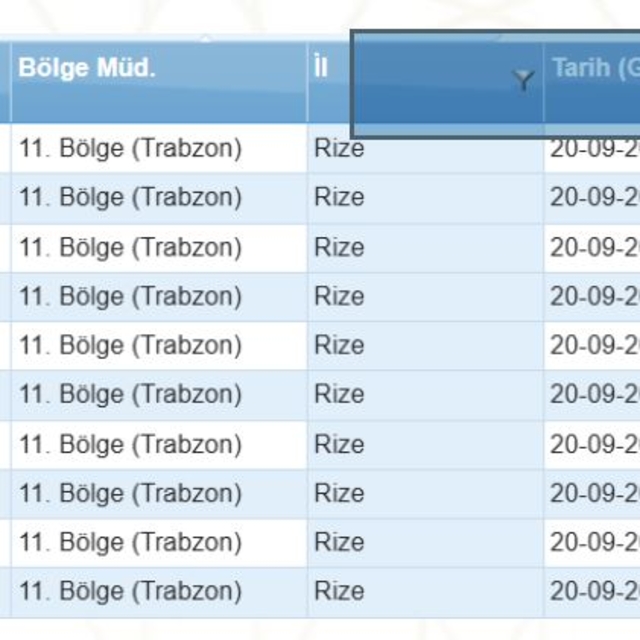Select the first row's 11. Bölge (Trabzon) cell
Image resolution: width=640 pixels, height=640 pixels.
pyautogui.click(x=130, y=149)
